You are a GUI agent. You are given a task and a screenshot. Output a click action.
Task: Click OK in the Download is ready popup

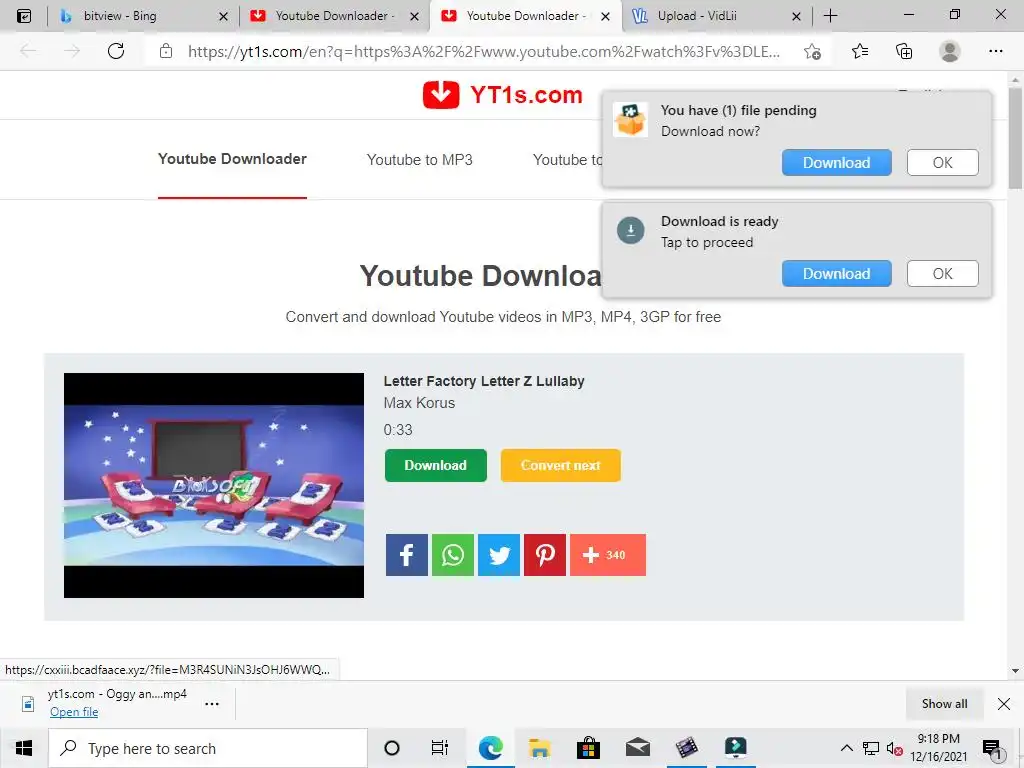tap(942, 274)
